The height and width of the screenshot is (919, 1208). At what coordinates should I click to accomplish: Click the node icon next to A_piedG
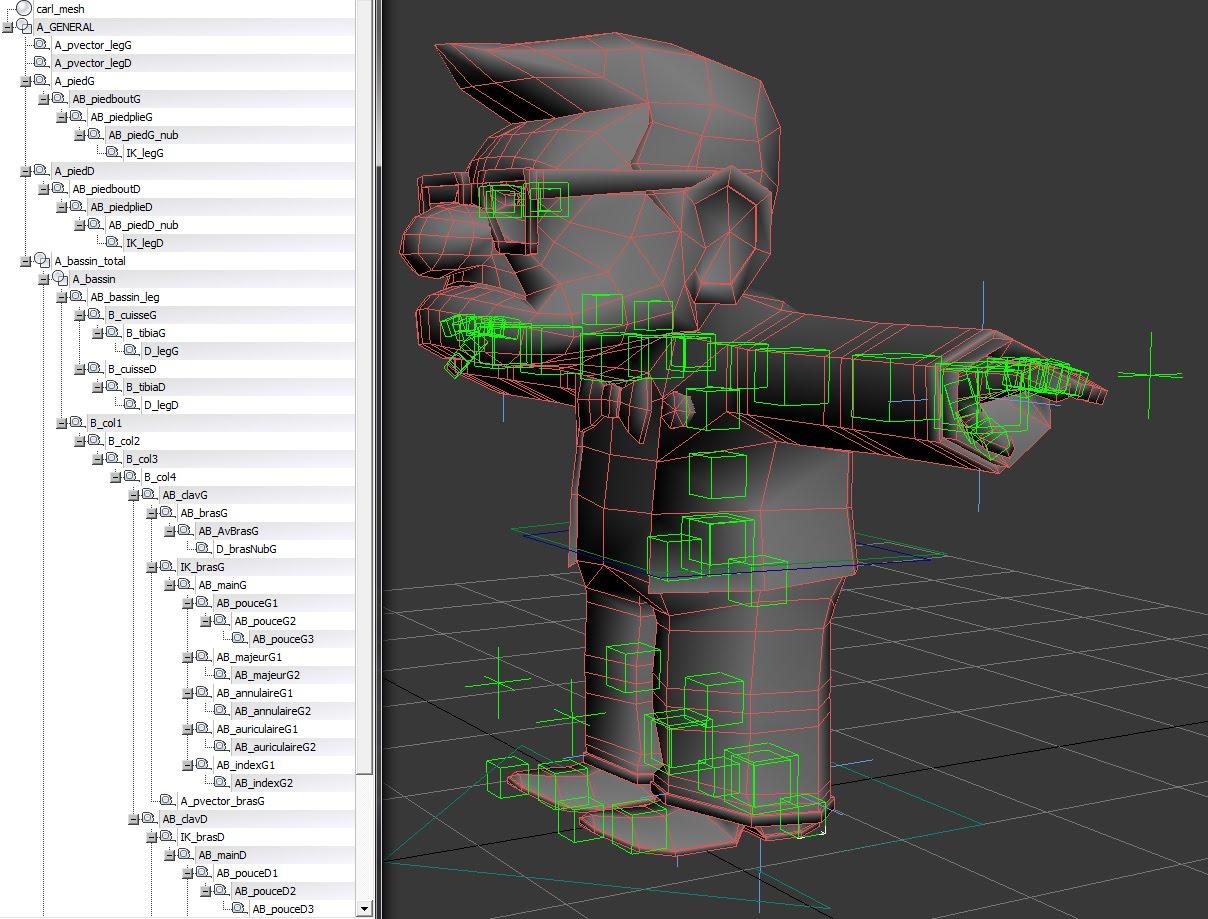tap(41, 81)
